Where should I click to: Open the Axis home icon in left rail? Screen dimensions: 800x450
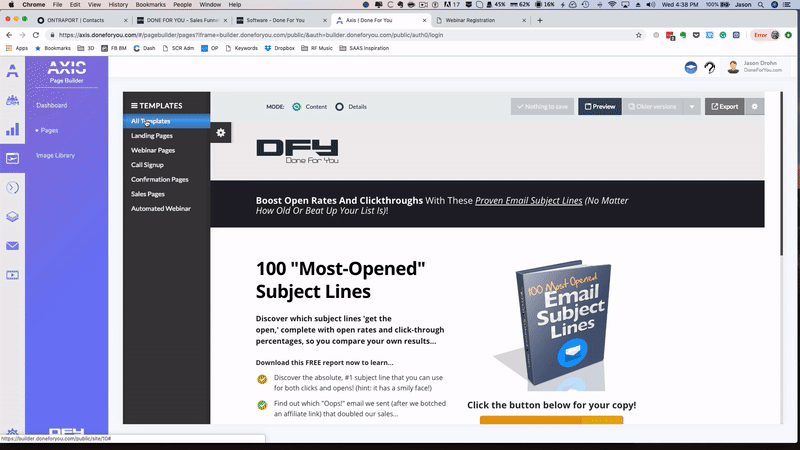(x=12, y=71)
